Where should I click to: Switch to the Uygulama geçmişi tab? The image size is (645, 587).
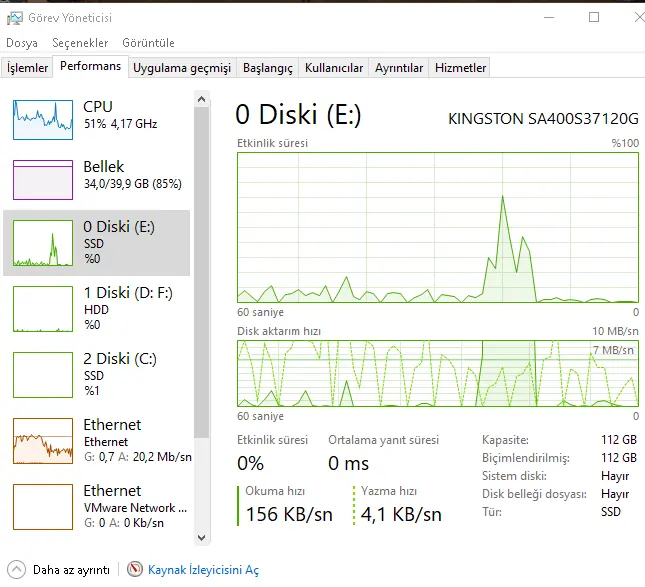click(x=182, y=67)
